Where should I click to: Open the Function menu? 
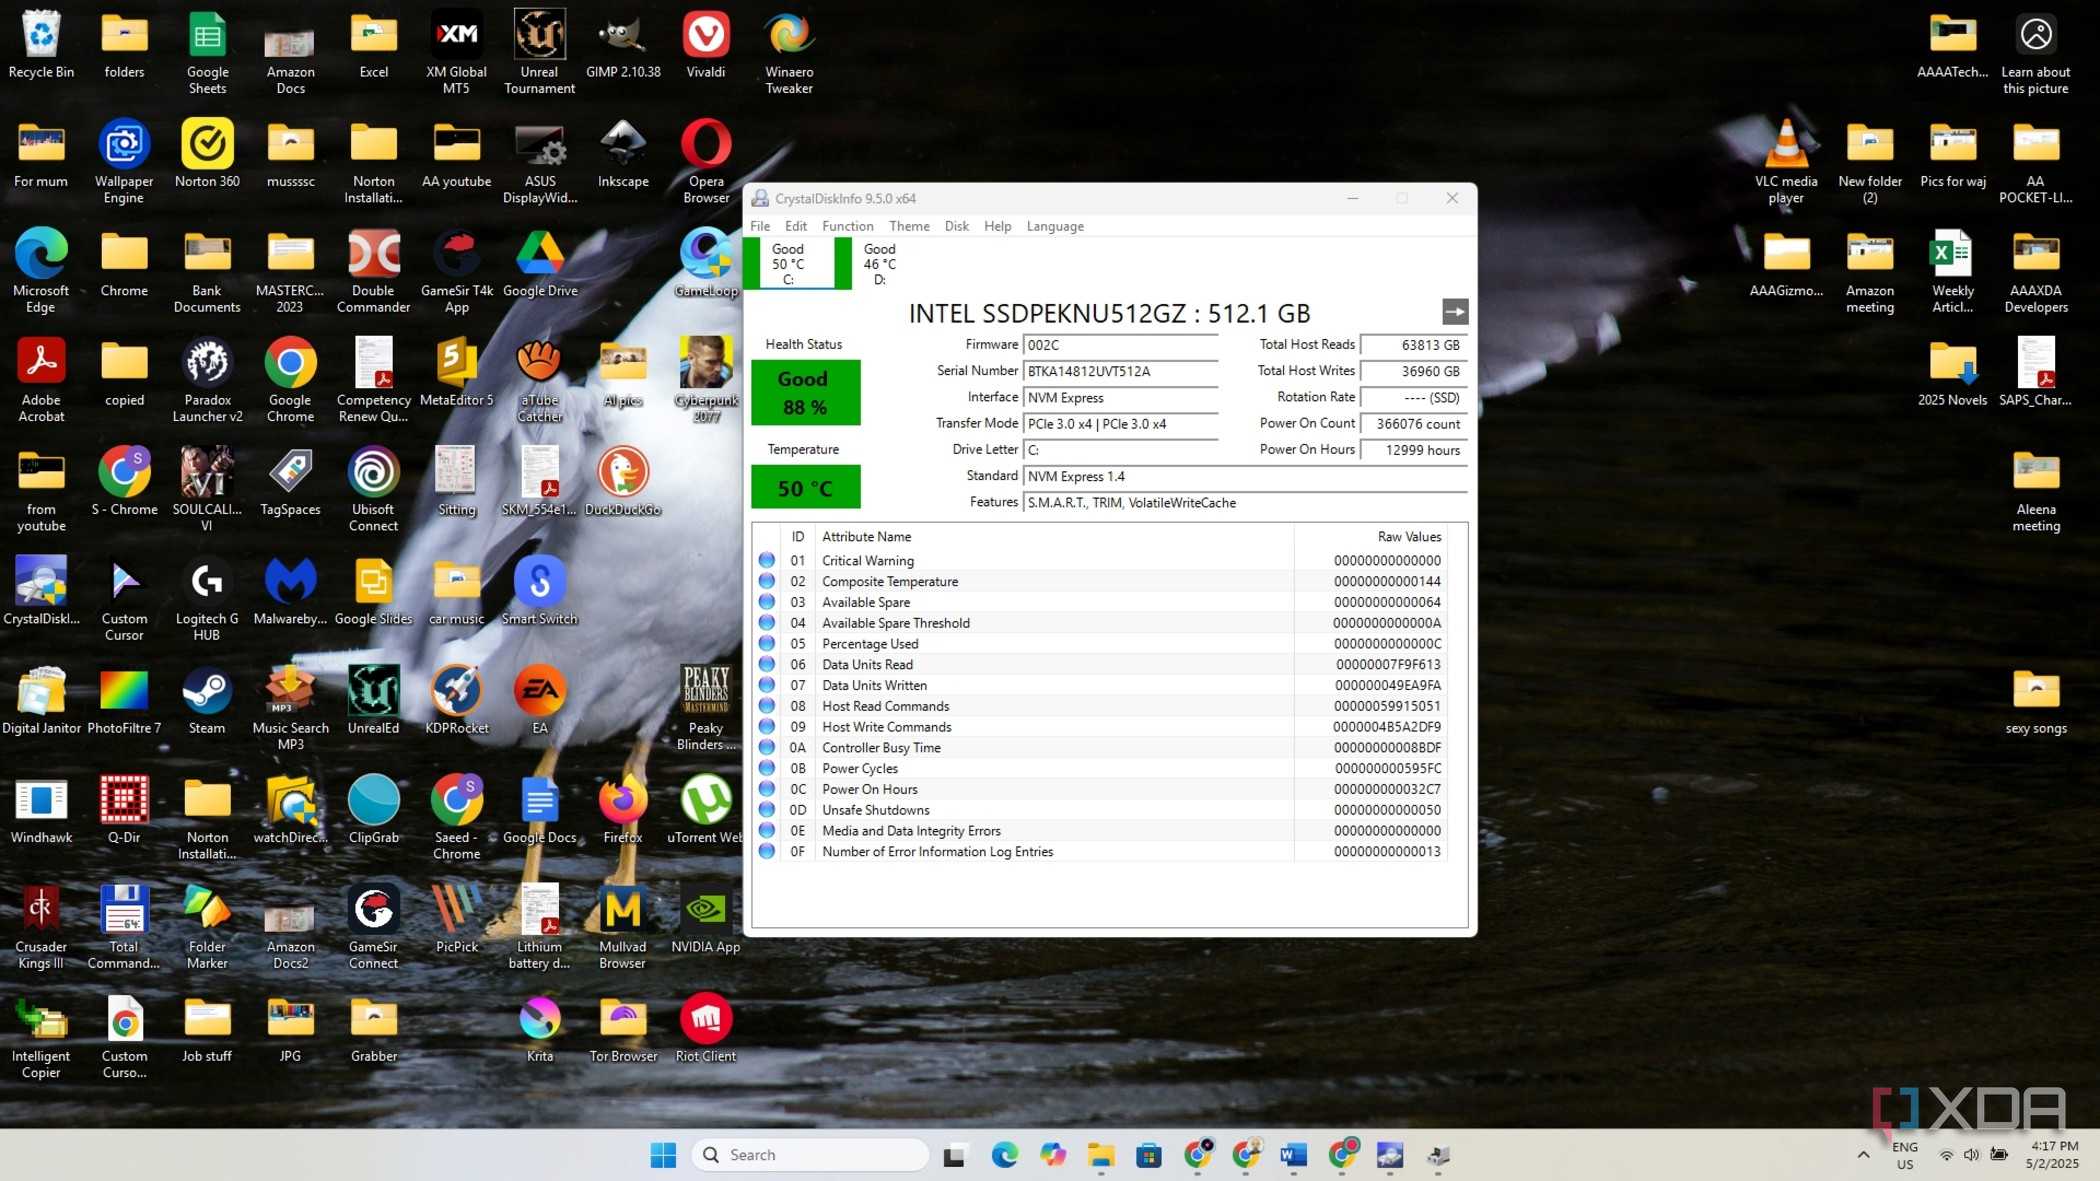coord(847,226)
